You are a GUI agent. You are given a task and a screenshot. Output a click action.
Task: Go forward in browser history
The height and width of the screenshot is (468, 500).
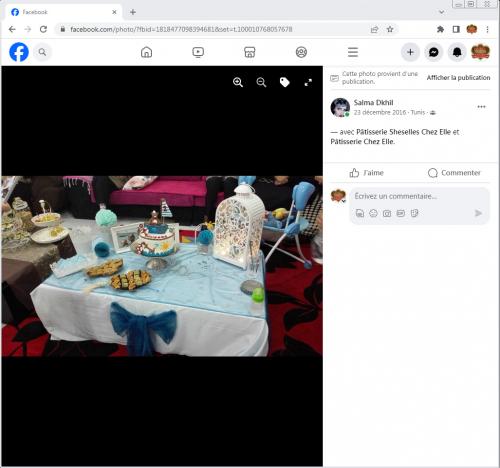[28, 29]
